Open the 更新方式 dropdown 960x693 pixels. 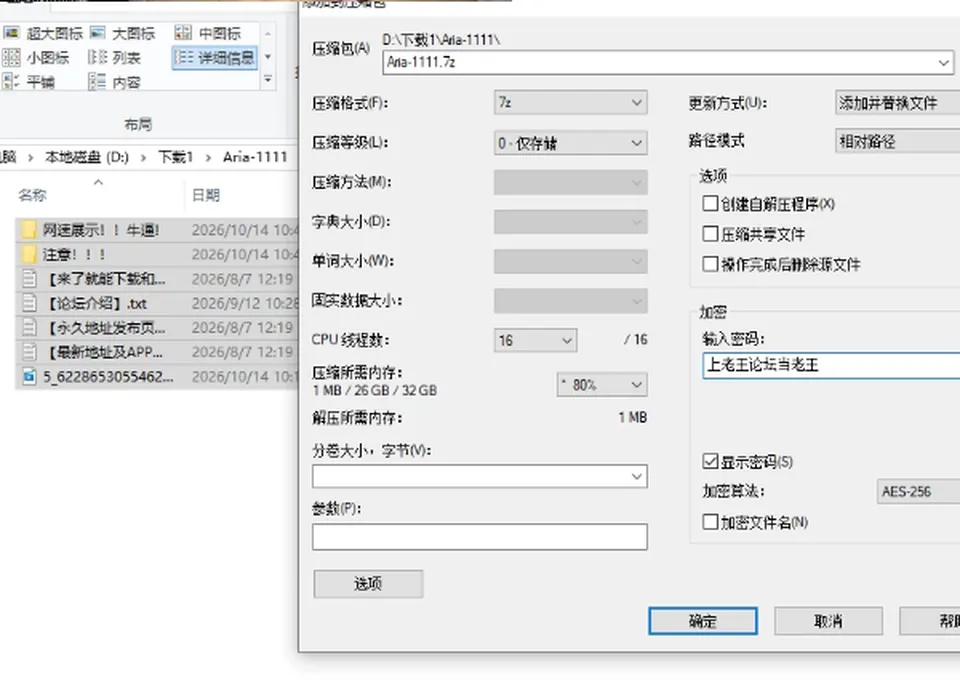[x=898, y=103]
